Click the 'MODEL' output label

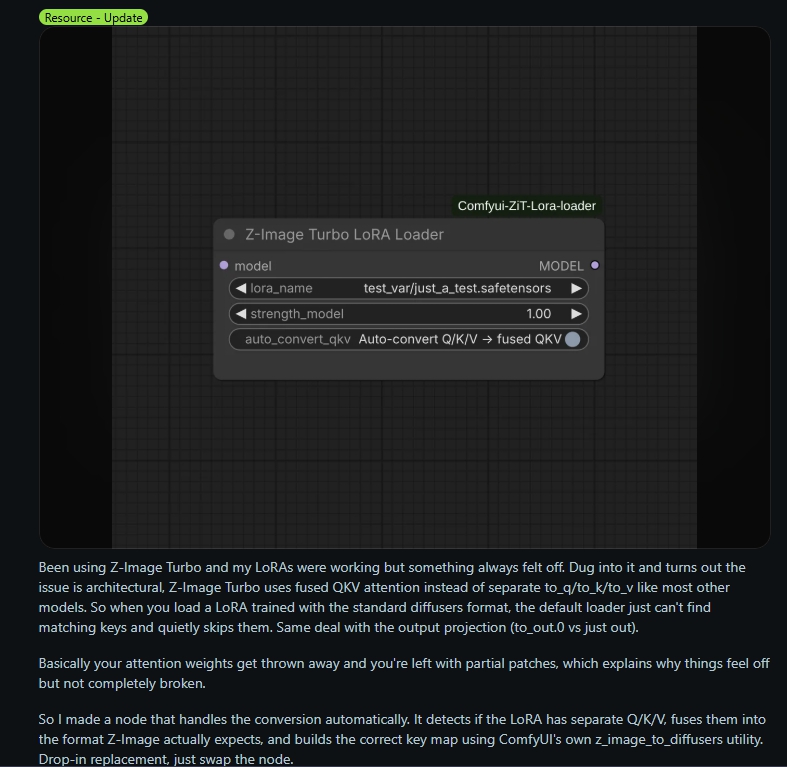click(561, 266)
